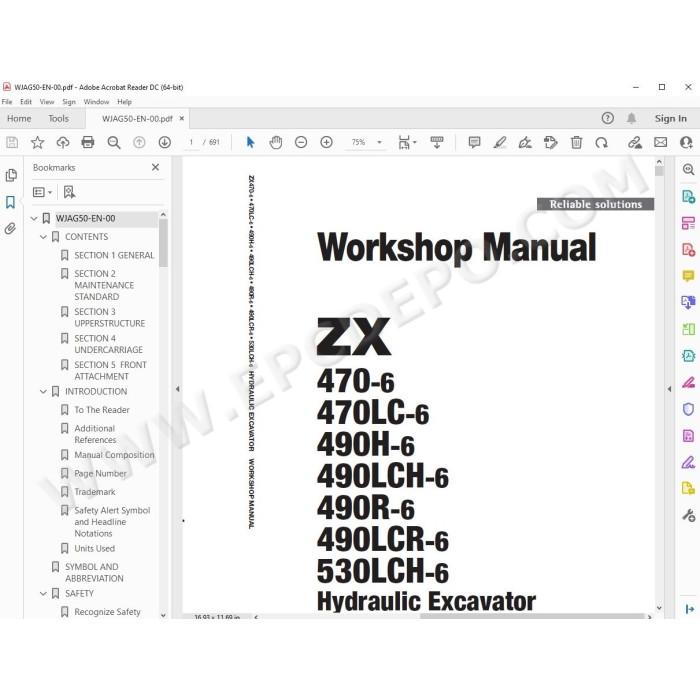700x700 pixels.
Task: Select the Highlight text pen tool
Action: click(x=500, y=142)
